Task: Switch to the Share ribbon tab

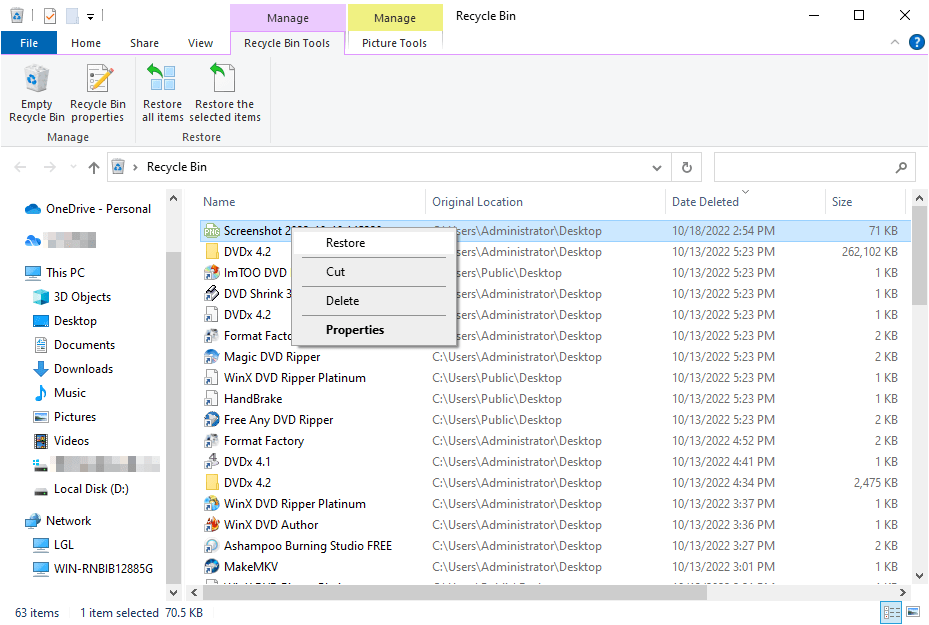Action: tap(145, 43)
